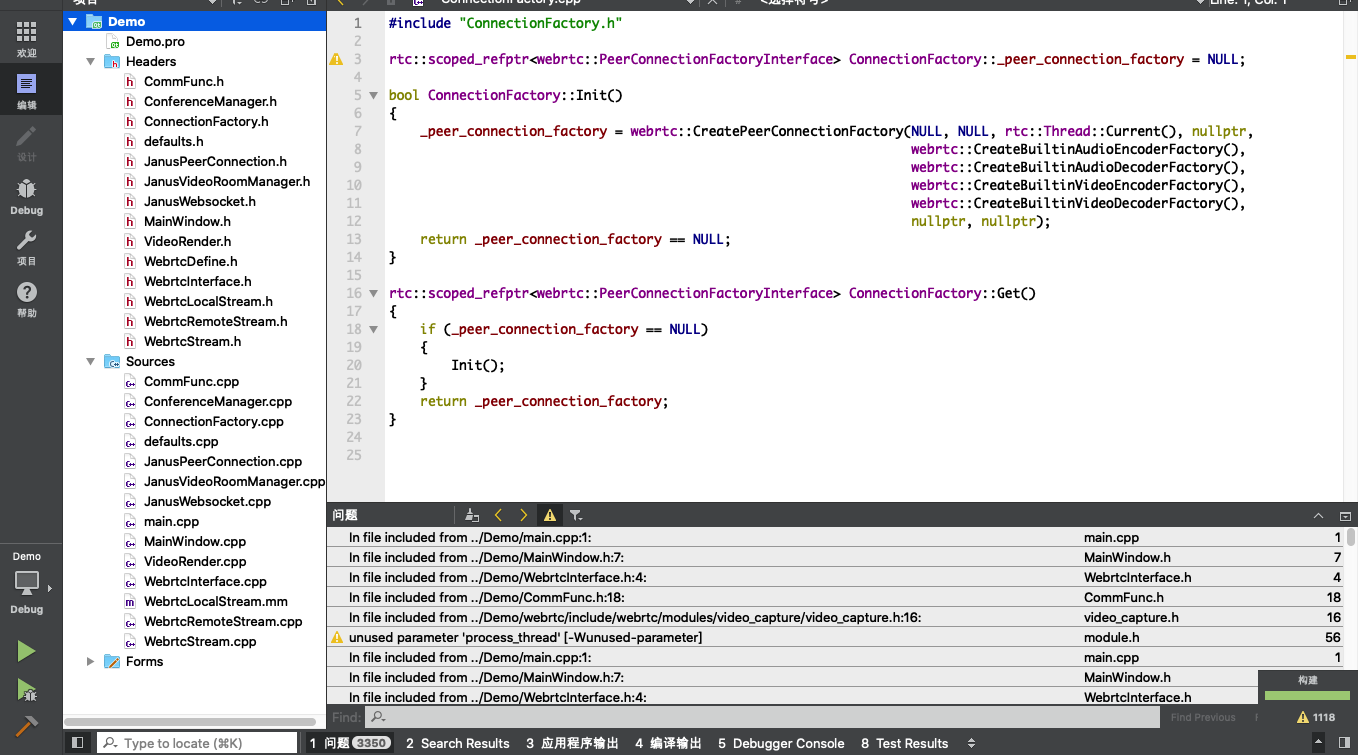Run the project with the green Run icon

[x=25, y=650]
